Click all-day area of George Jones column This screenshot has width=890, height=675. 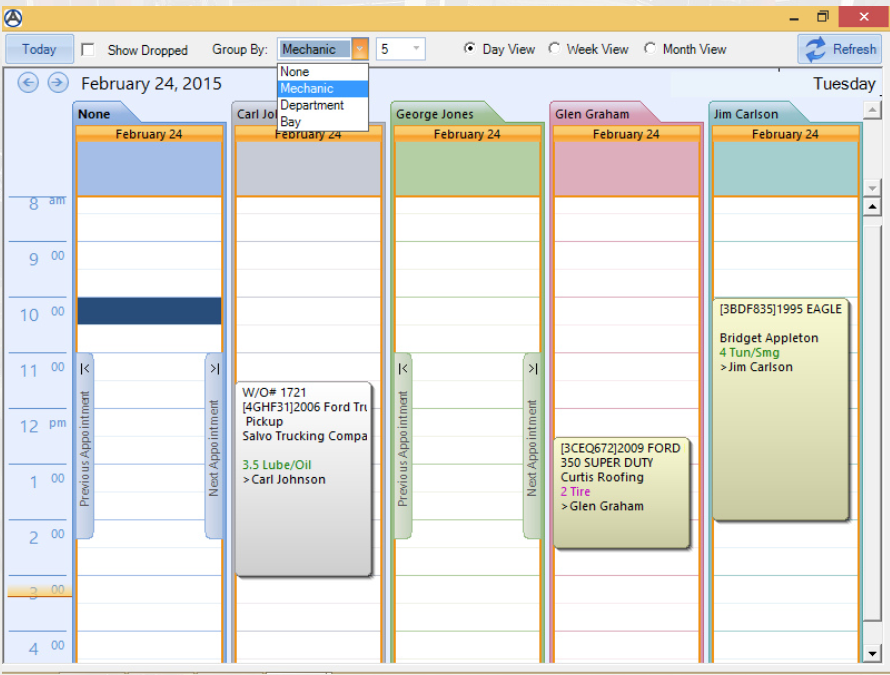(467, 169)
